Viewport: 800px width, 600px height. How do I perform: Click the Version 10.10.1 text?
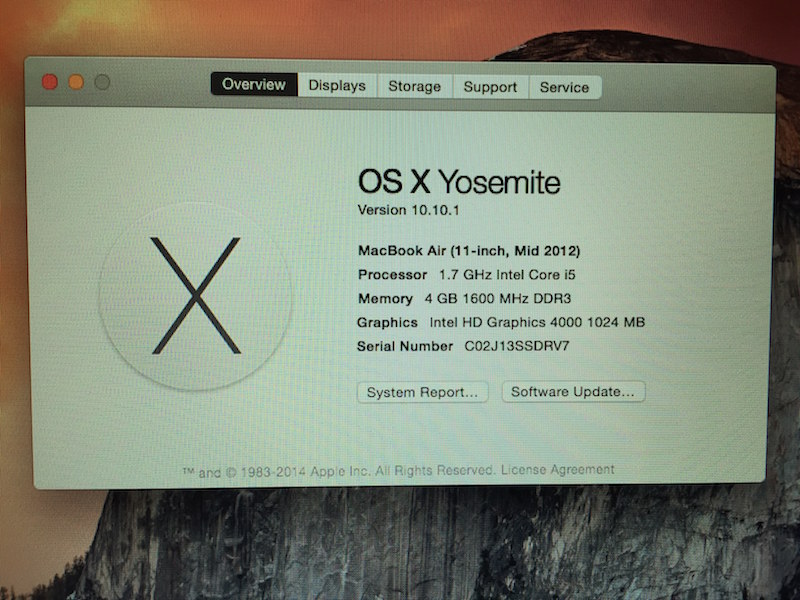[x=409, y=210]
